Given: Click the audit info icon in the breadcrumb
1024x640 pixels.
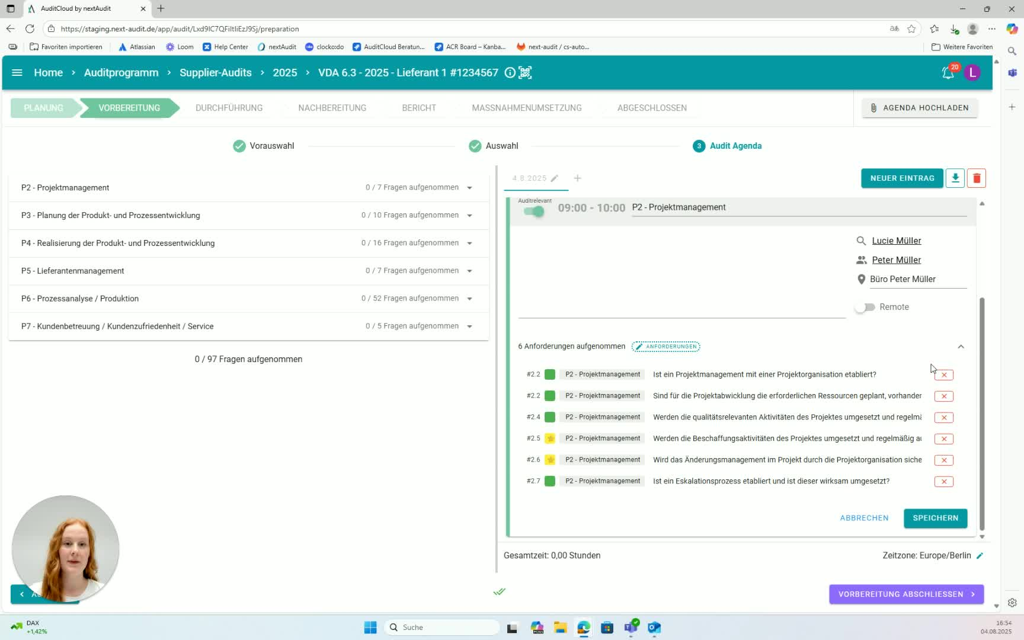Looking at the screenshot, I should click(x=510, y=73).
